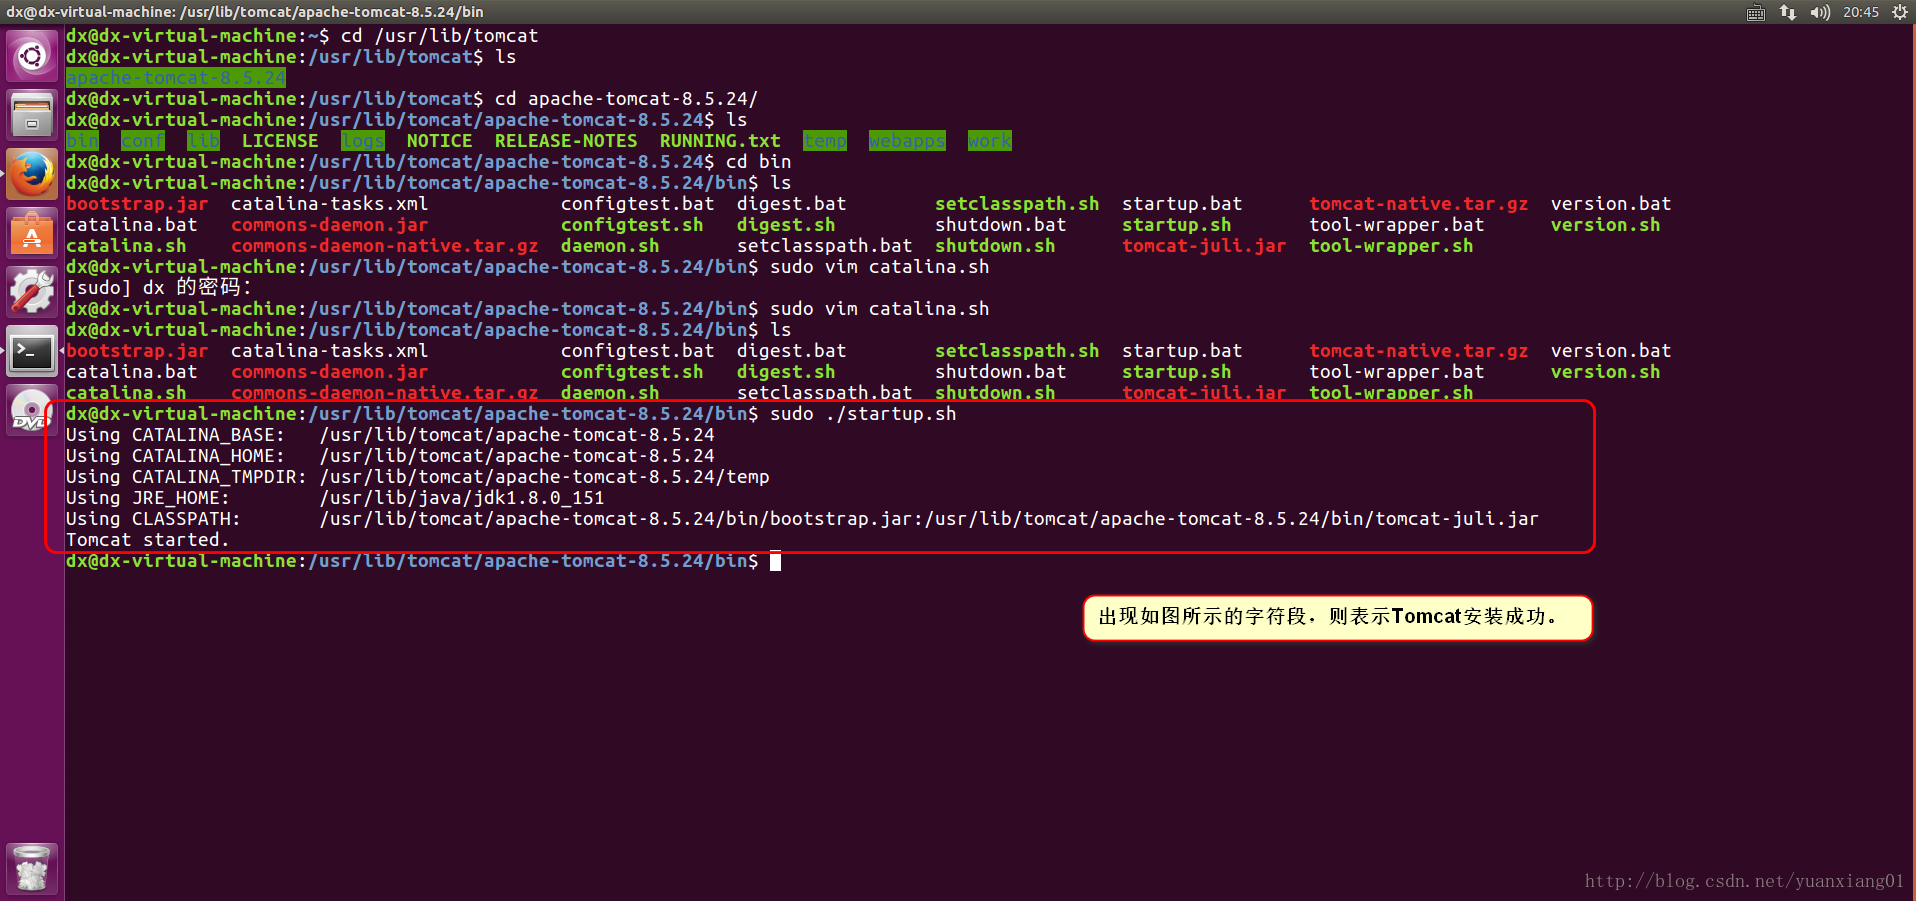
Task: Click the 'cd bin' command text
Action: pyautogui.click(x=759, y=162)
